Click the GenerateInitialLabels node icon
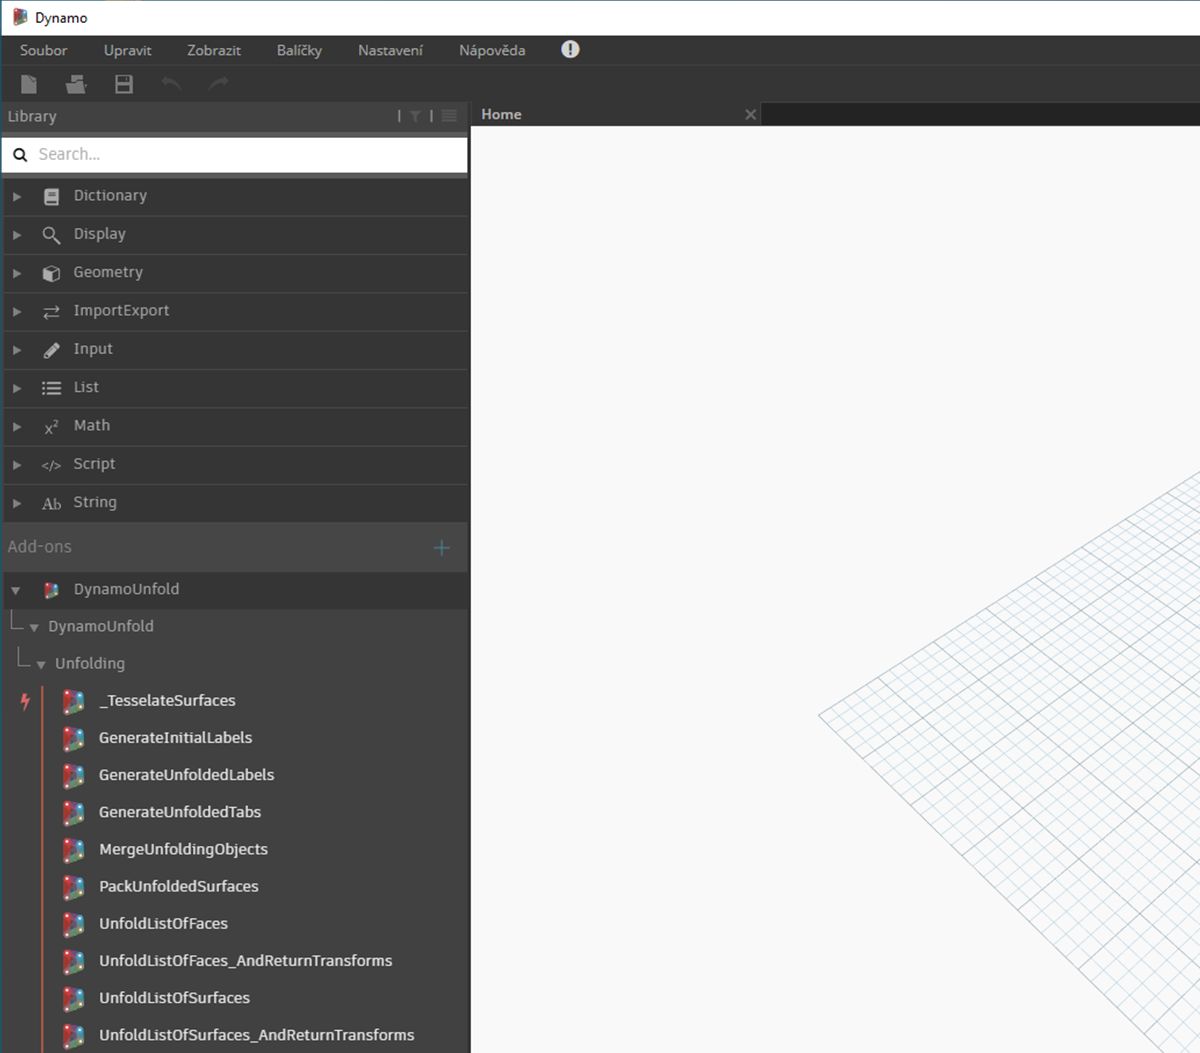The width and height of the screenshot is (1200, 1053). 73,738
